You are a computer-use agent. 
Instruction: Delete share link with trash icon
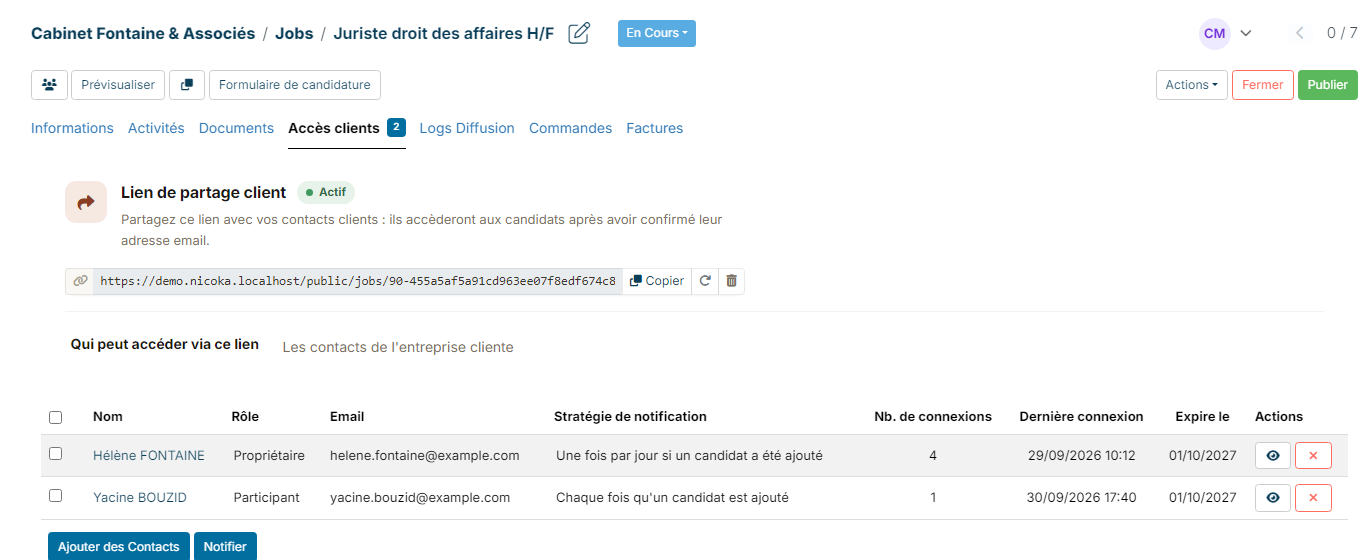click(x=731, y=281)
